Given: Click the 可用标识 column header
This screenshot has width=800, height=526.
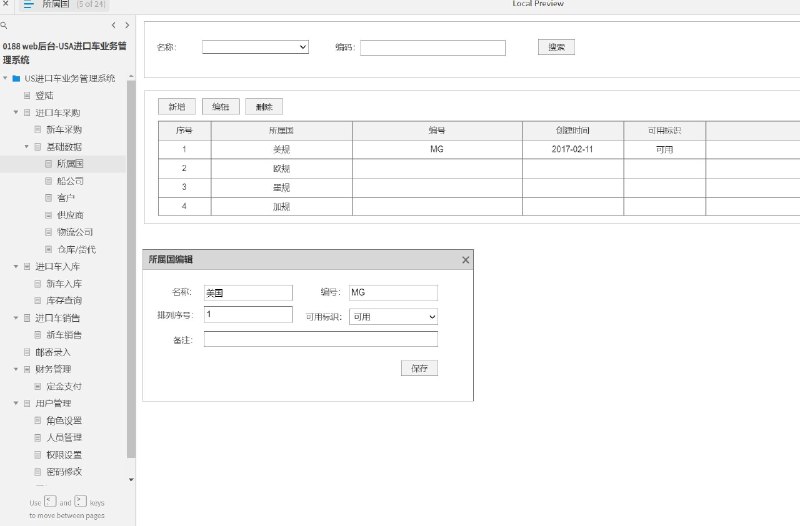Looking at the screenshot, I should click(664, 131).
